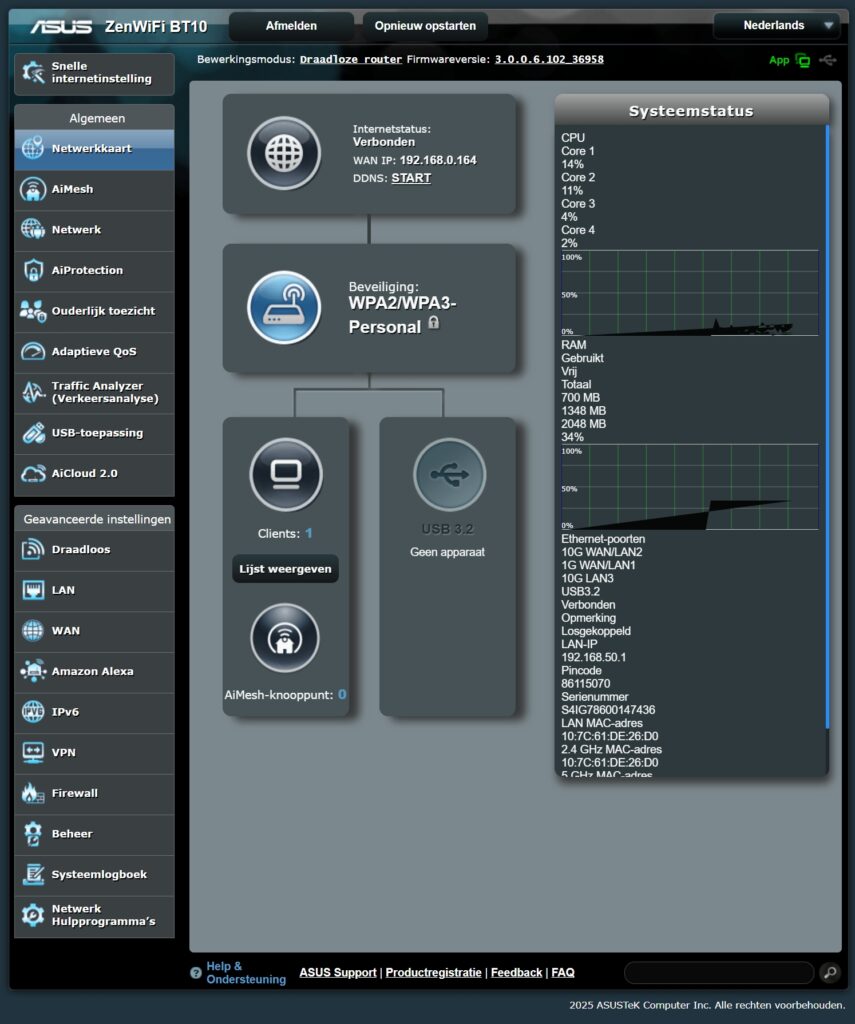Select Adaptieve QoS in sidebar

94,352
